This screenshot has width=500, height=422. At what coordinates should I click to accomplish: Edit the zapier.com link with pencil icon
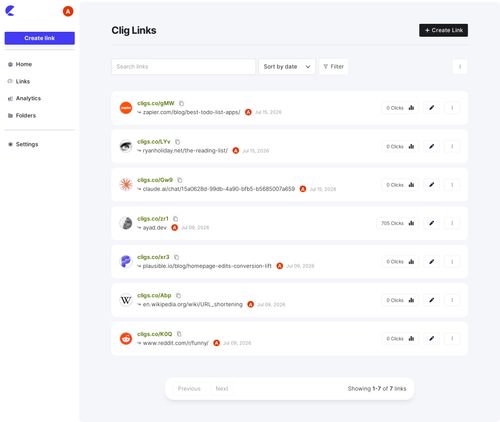[432, 108]
